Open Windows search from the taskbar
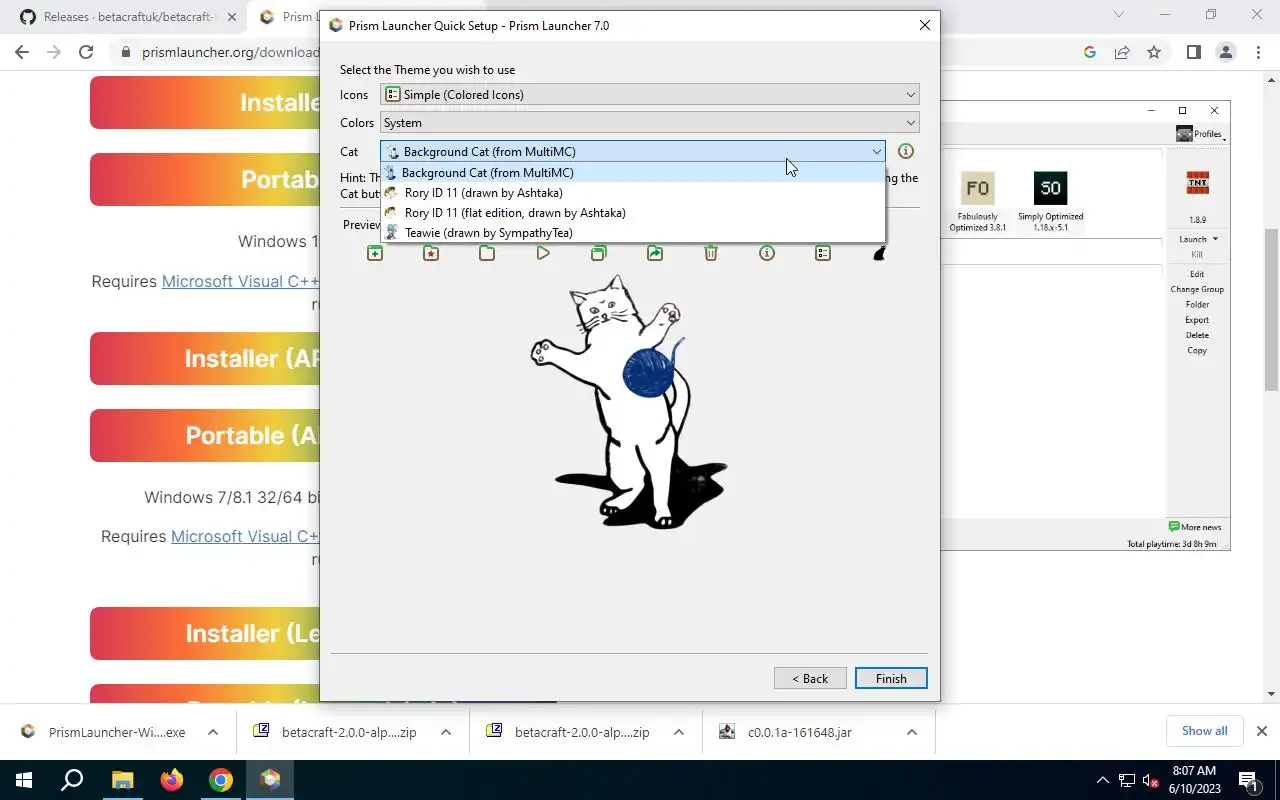The height and width of the screenshot is (800, 1280). (72, 780)
